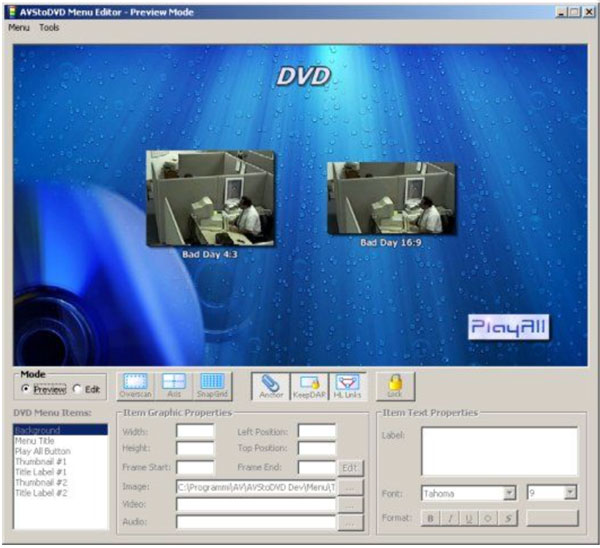Select Title Label #2 list item
The image size is (600, 548).
tap(60, 493)
